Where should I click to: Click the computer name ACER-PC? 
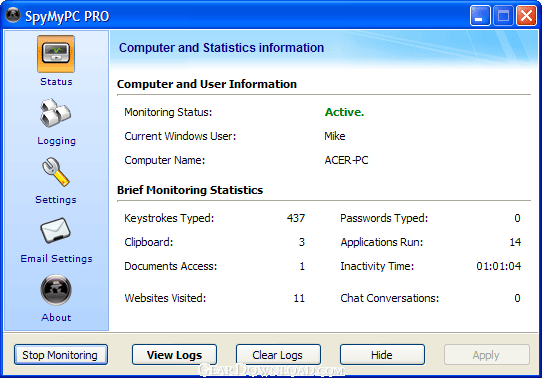(346, 160)
